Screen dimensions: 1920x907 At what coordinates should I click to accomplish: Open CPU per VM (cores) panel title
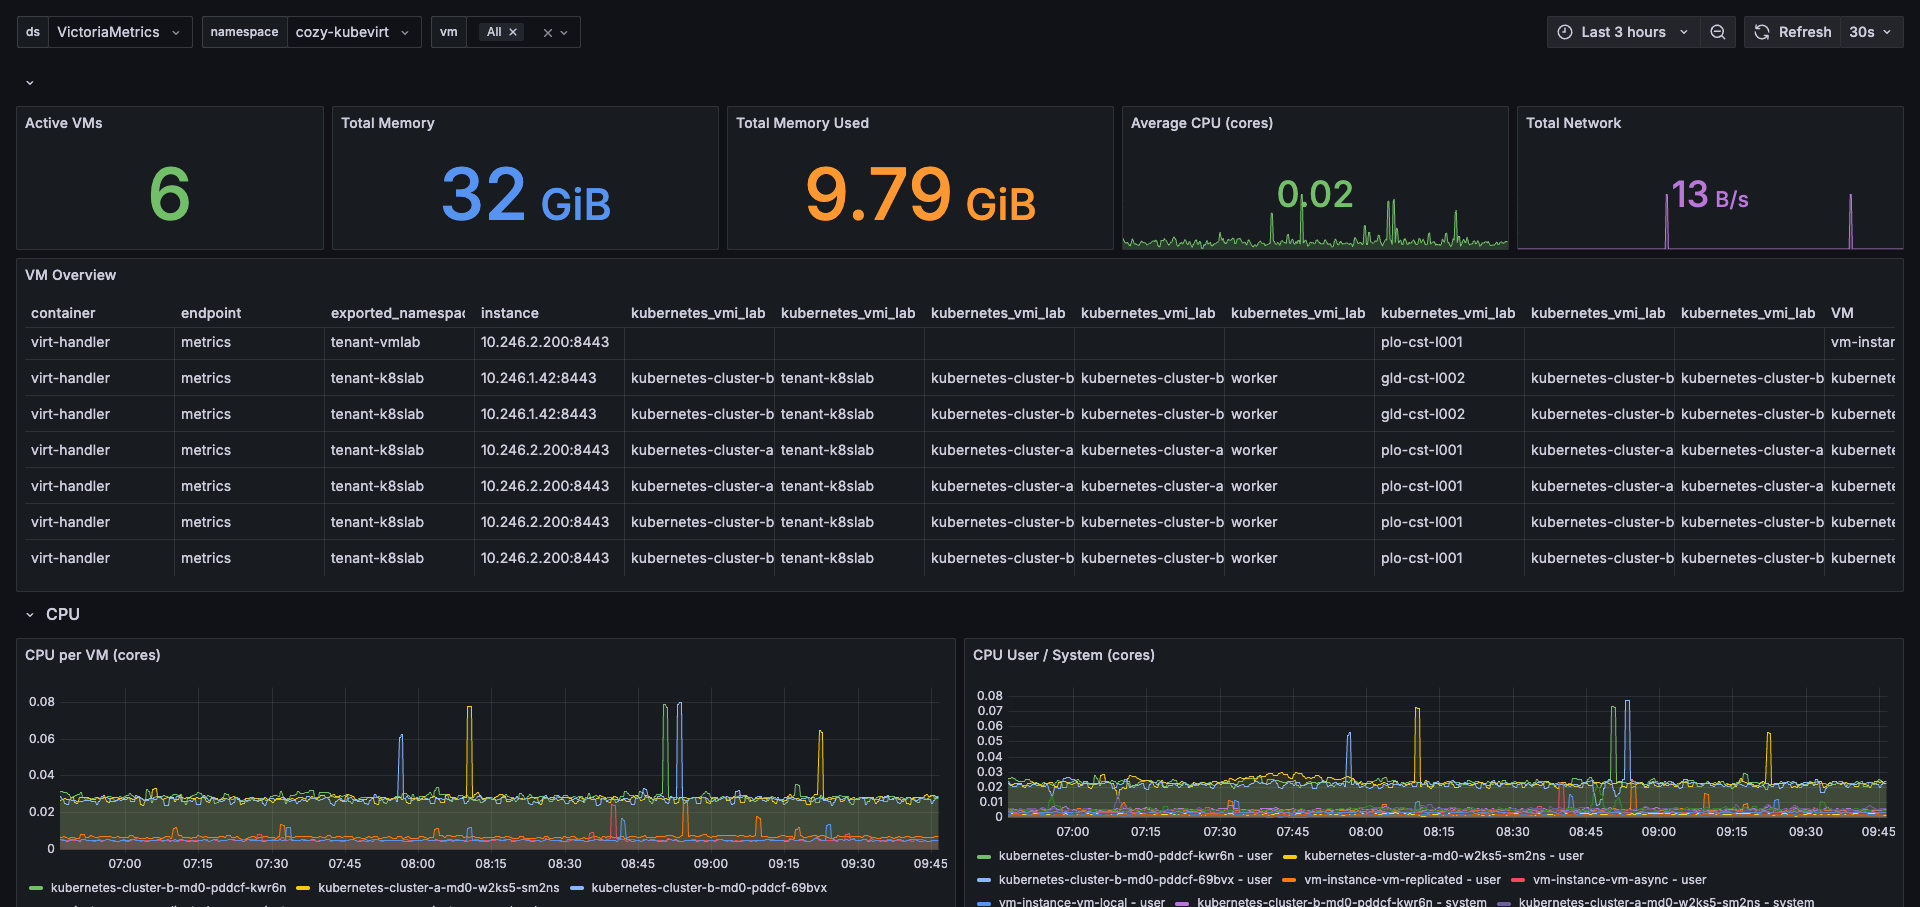point(92,655)
